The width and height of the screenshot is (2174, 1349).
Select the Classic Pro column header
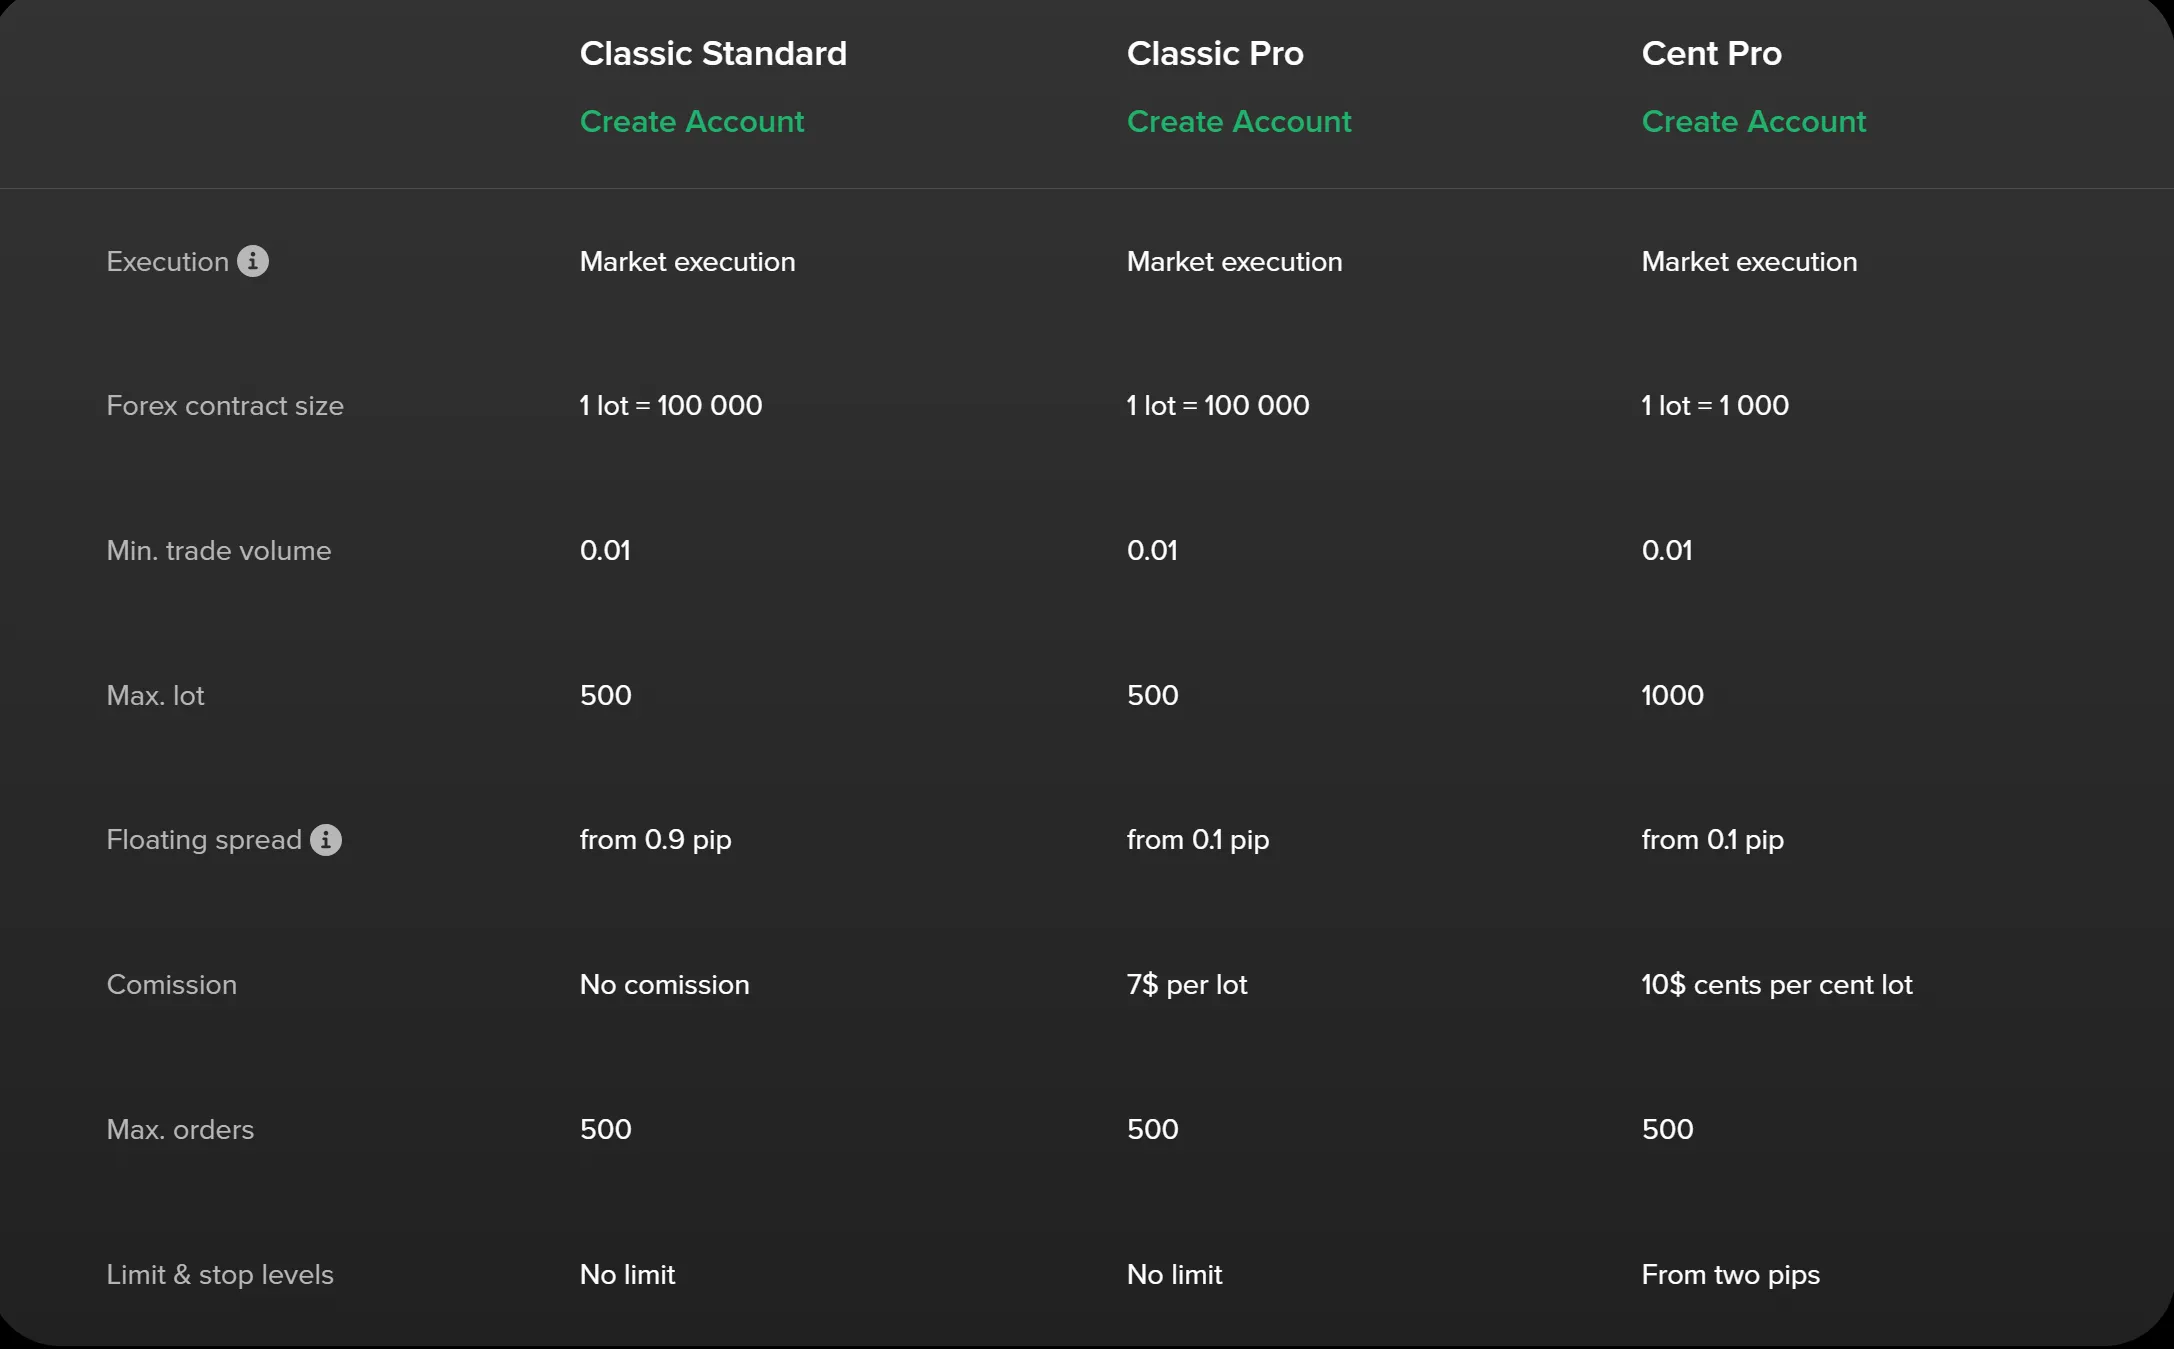pos(1215,53)
